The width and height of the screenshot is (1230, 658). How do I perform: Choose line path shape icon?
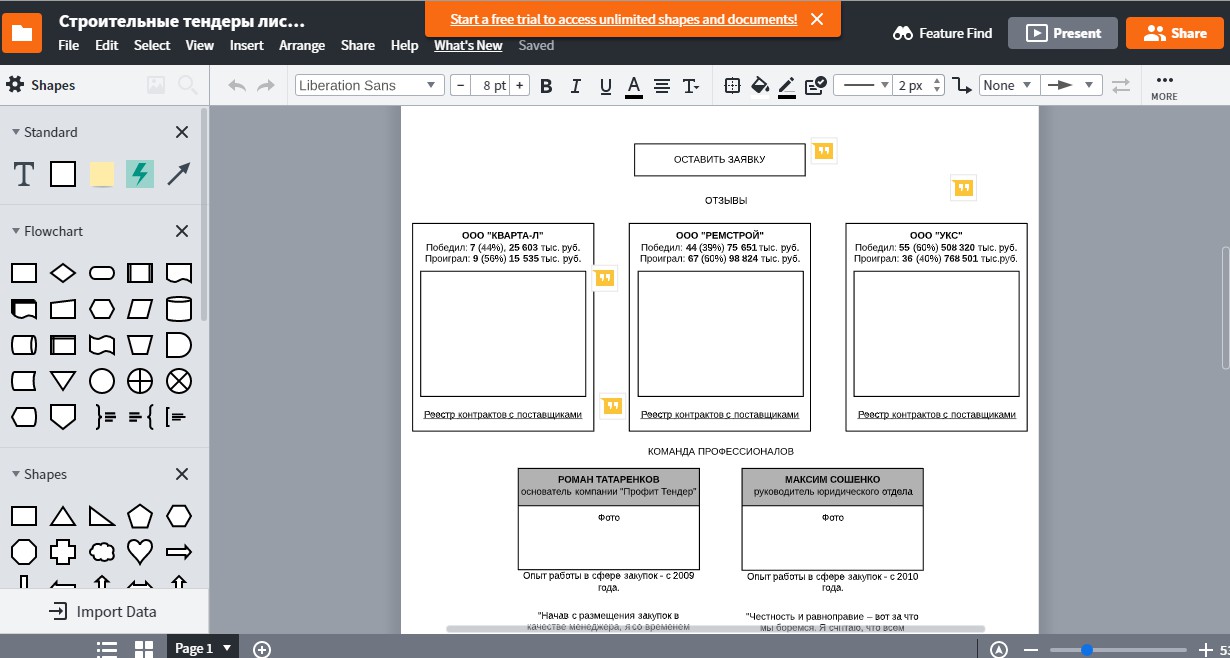tap(961, 86)
